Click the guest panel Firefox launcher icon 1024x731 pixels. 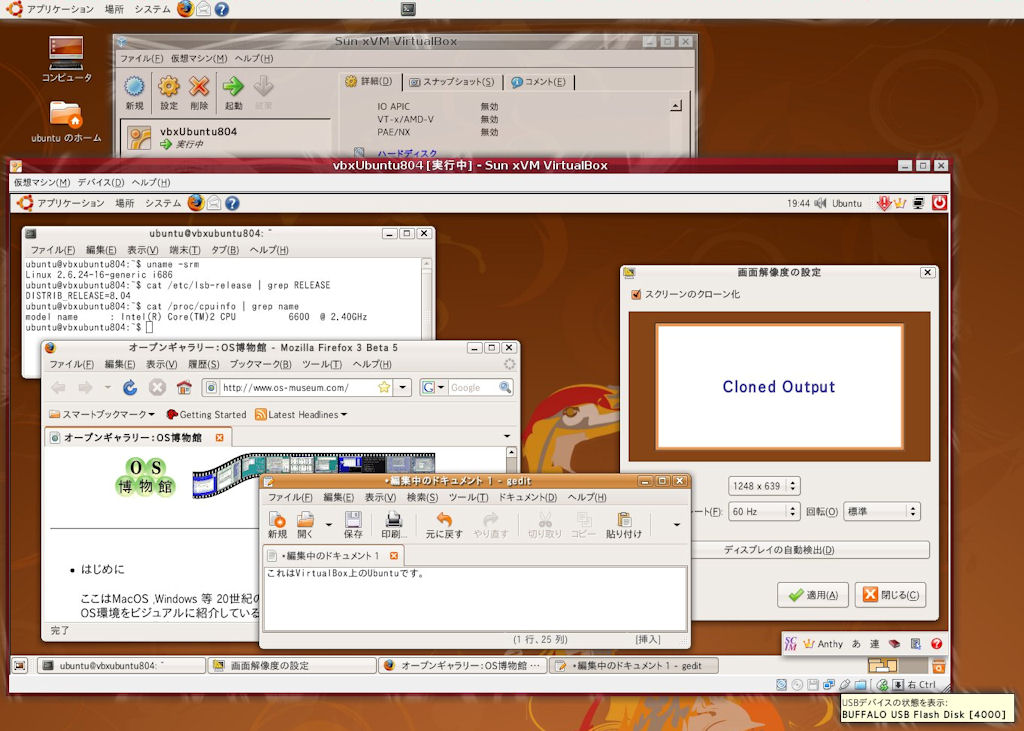point(196,203)
